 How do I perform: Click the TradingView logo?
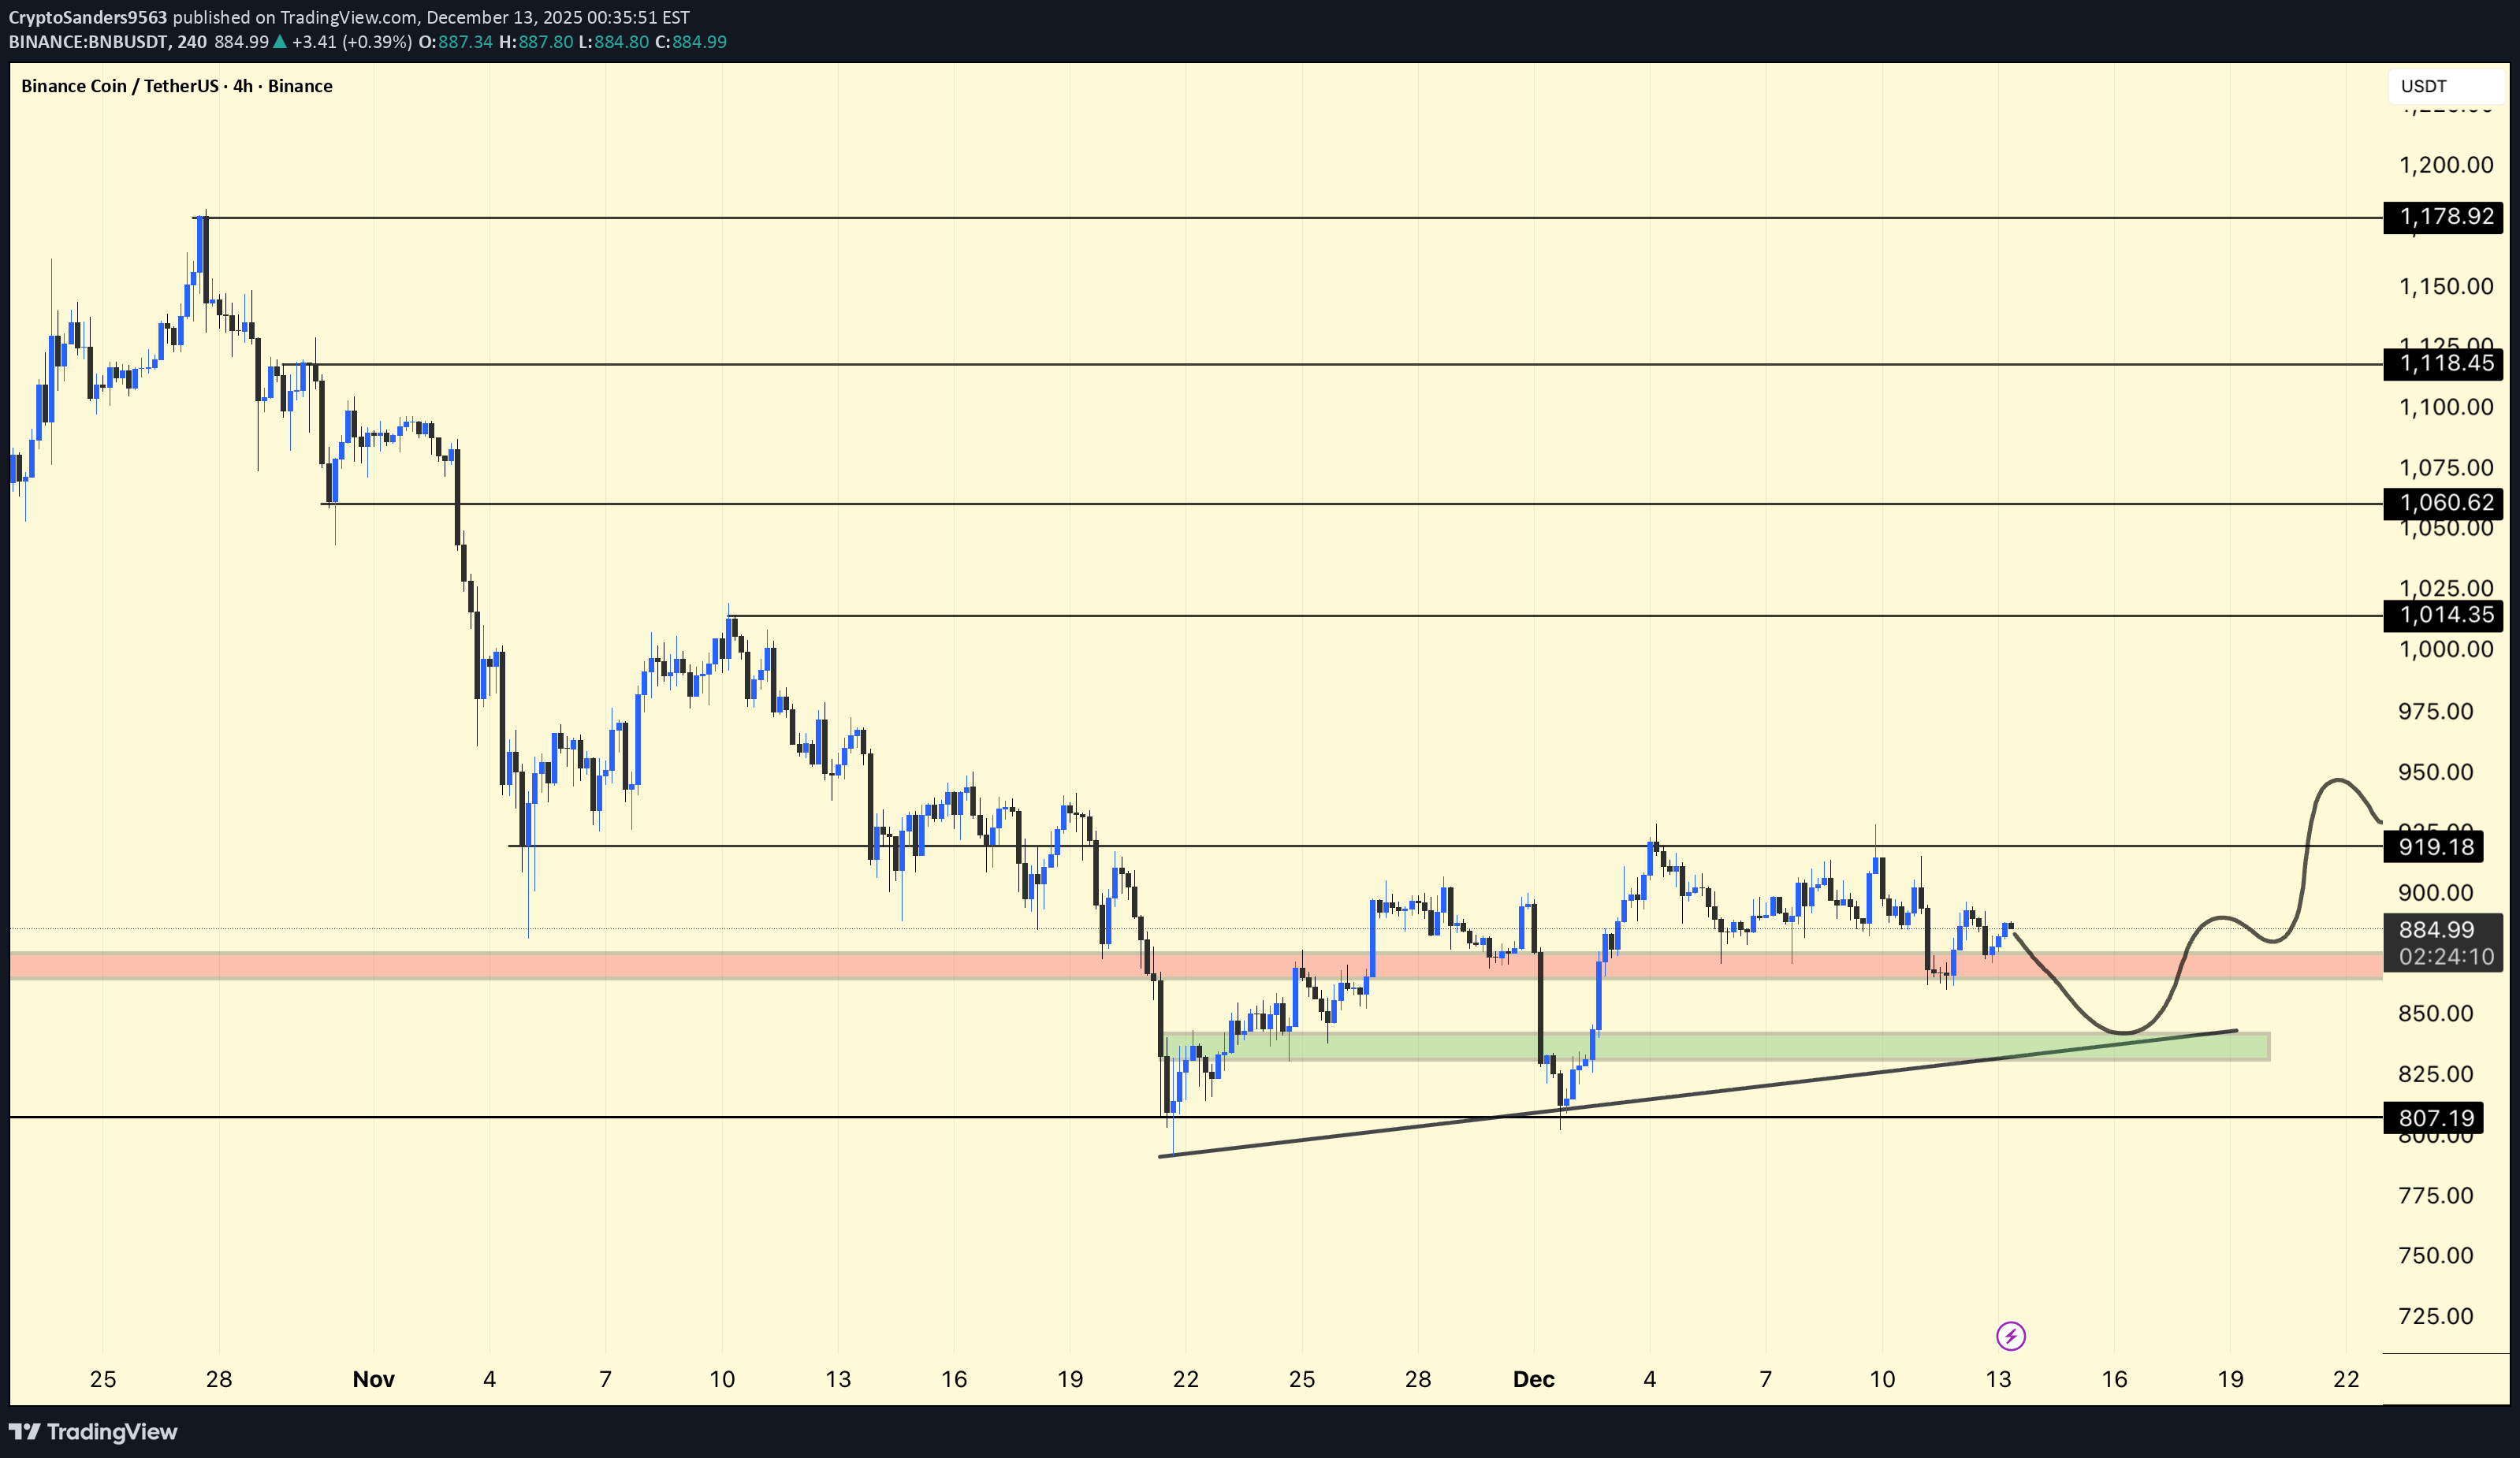(93, 1431)
